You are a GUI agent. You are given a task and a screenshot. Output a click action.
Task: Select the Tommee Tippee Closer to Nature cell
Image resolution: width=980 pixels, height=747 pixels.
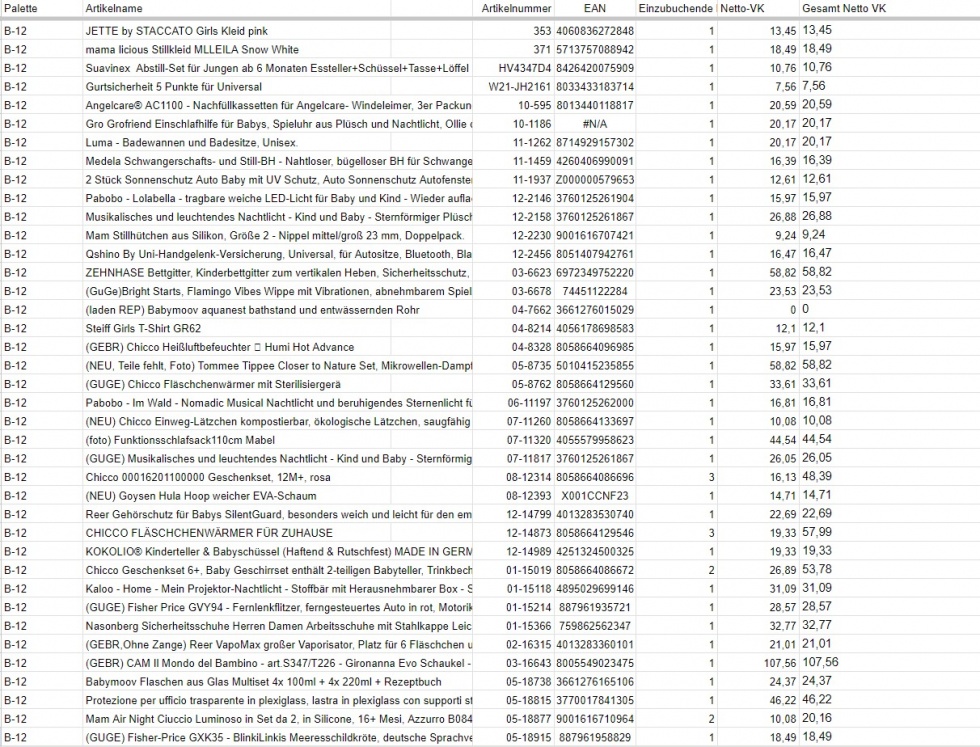click(278, 366)
